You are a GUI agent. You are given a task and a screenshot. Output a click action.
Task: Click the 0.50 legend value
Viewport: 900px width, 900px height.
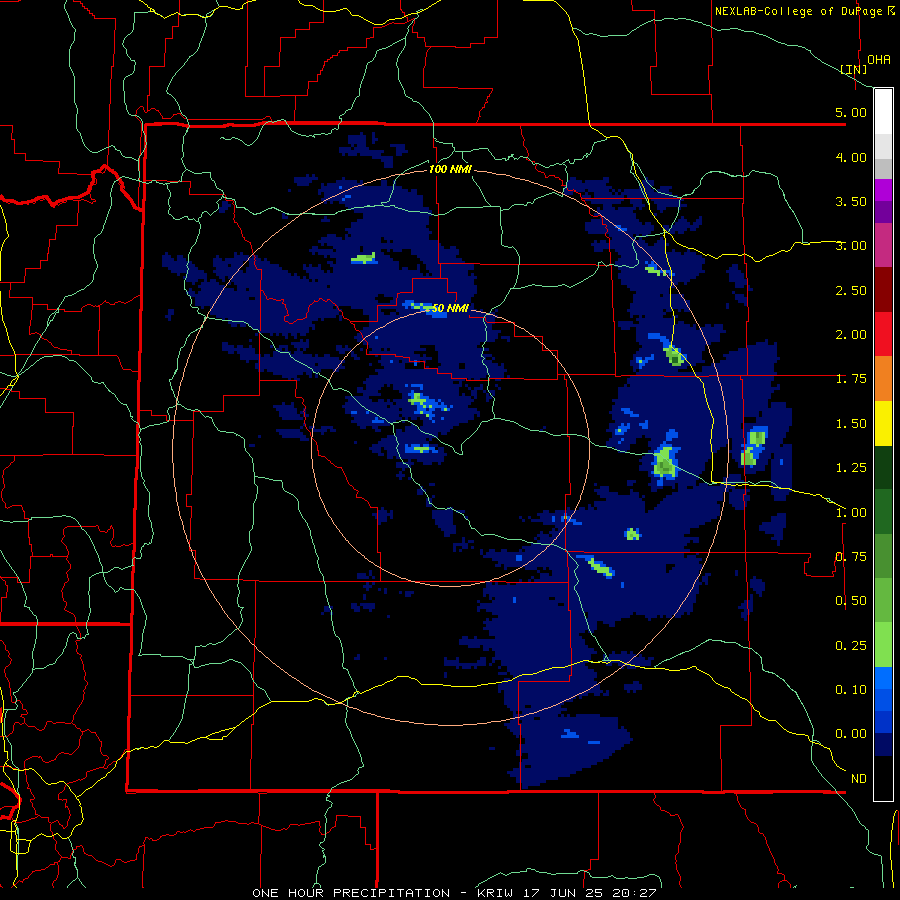click(851, 601)
